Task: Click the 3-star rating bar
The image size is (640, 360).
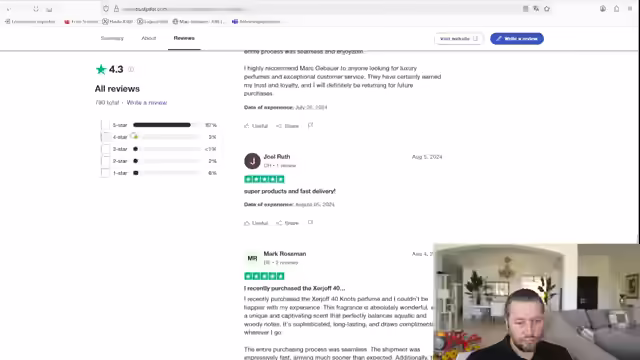Action: (167, 149)
